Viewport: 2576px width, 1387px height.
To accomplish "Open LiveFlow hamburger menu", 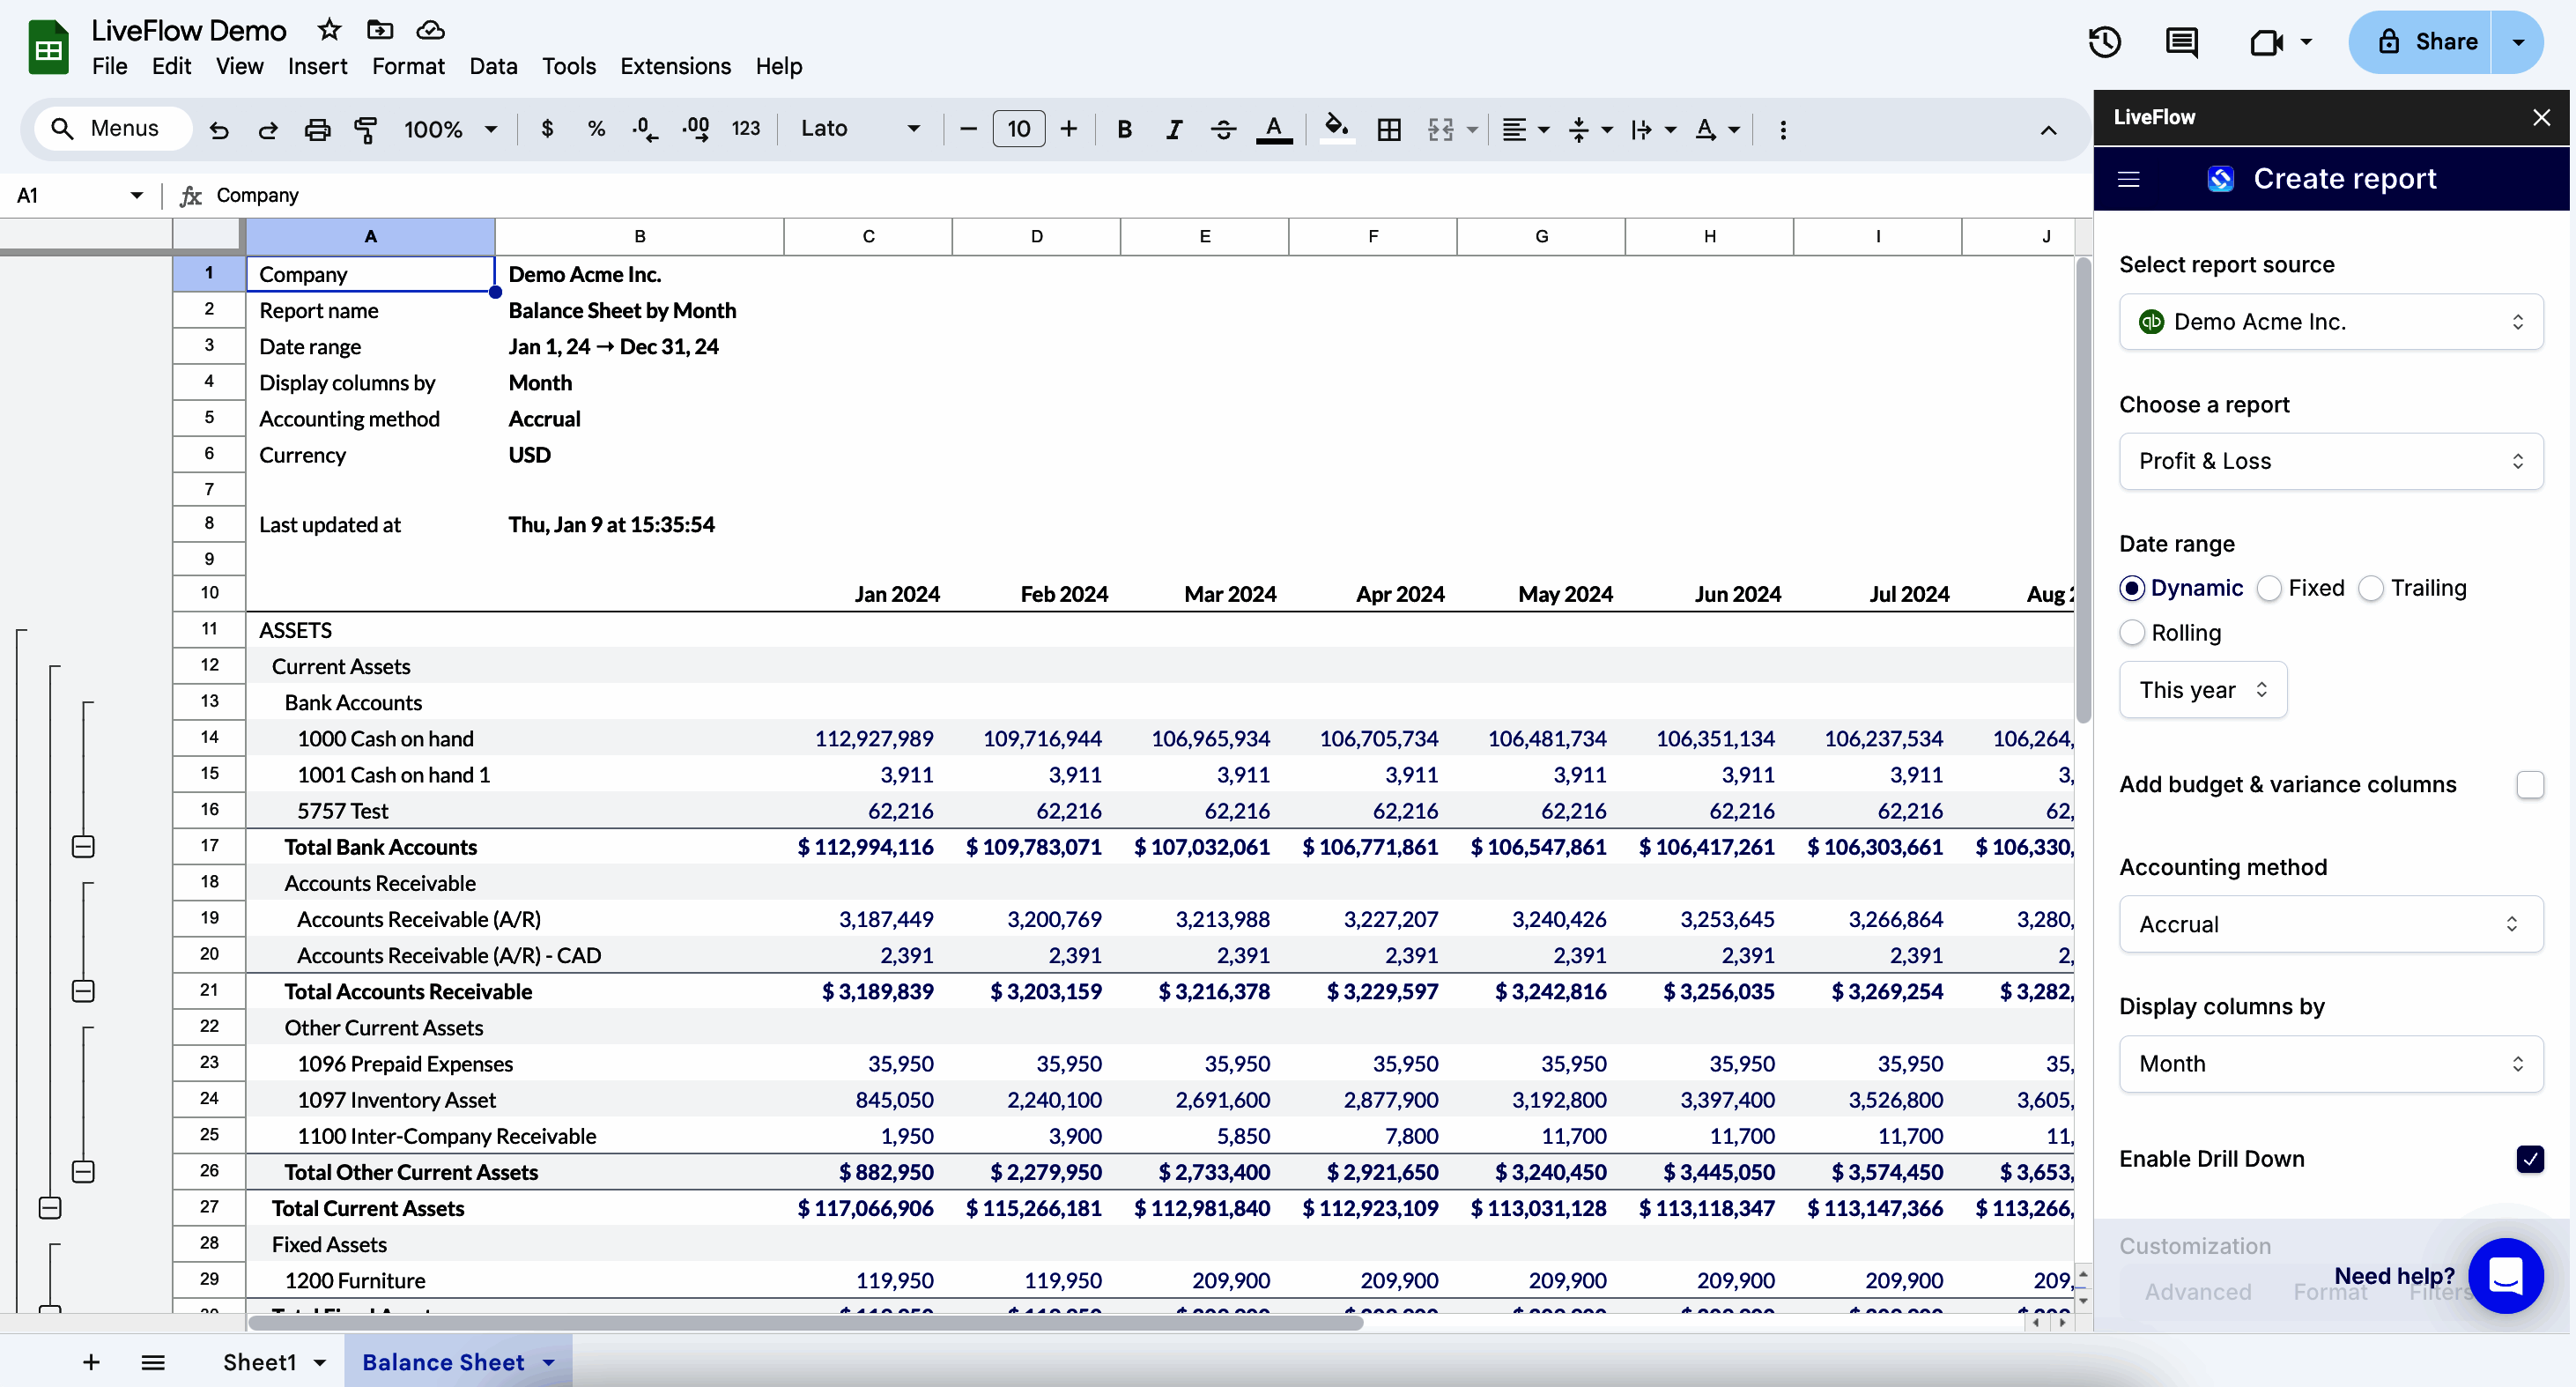I will pyautogui.click(x=2129, y=179).
